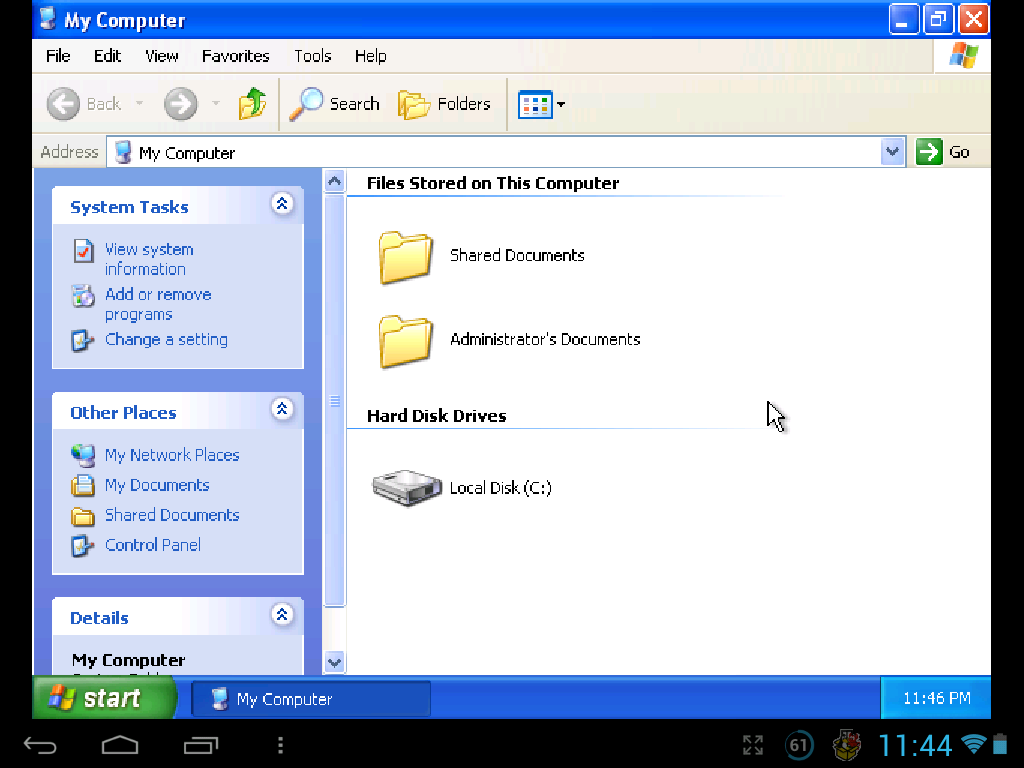Click the Shared Documents label in Other Places
Screen dimensions: 1024x768
point(172,515)
